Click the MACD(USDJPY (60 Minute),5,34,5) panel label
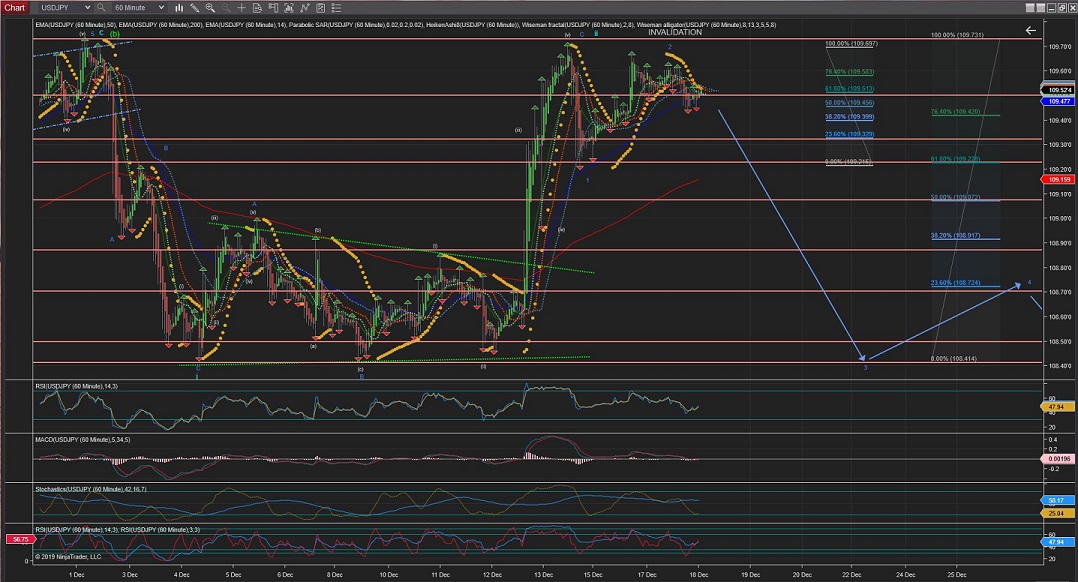 [82, 440]
